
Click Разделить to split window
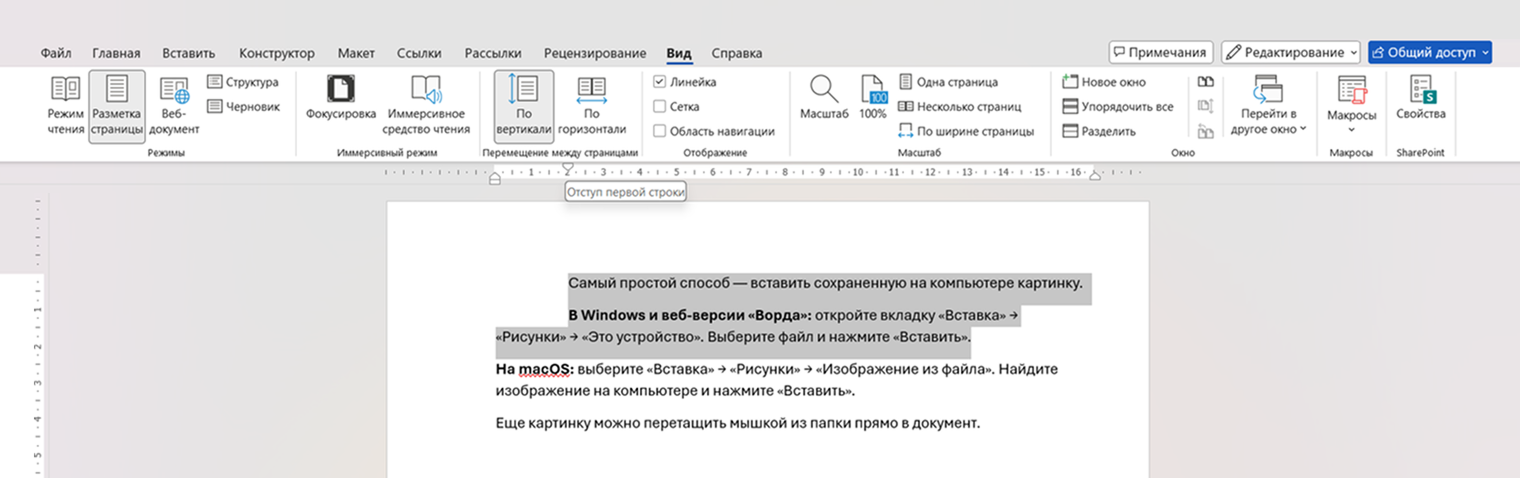(1099, 131)
